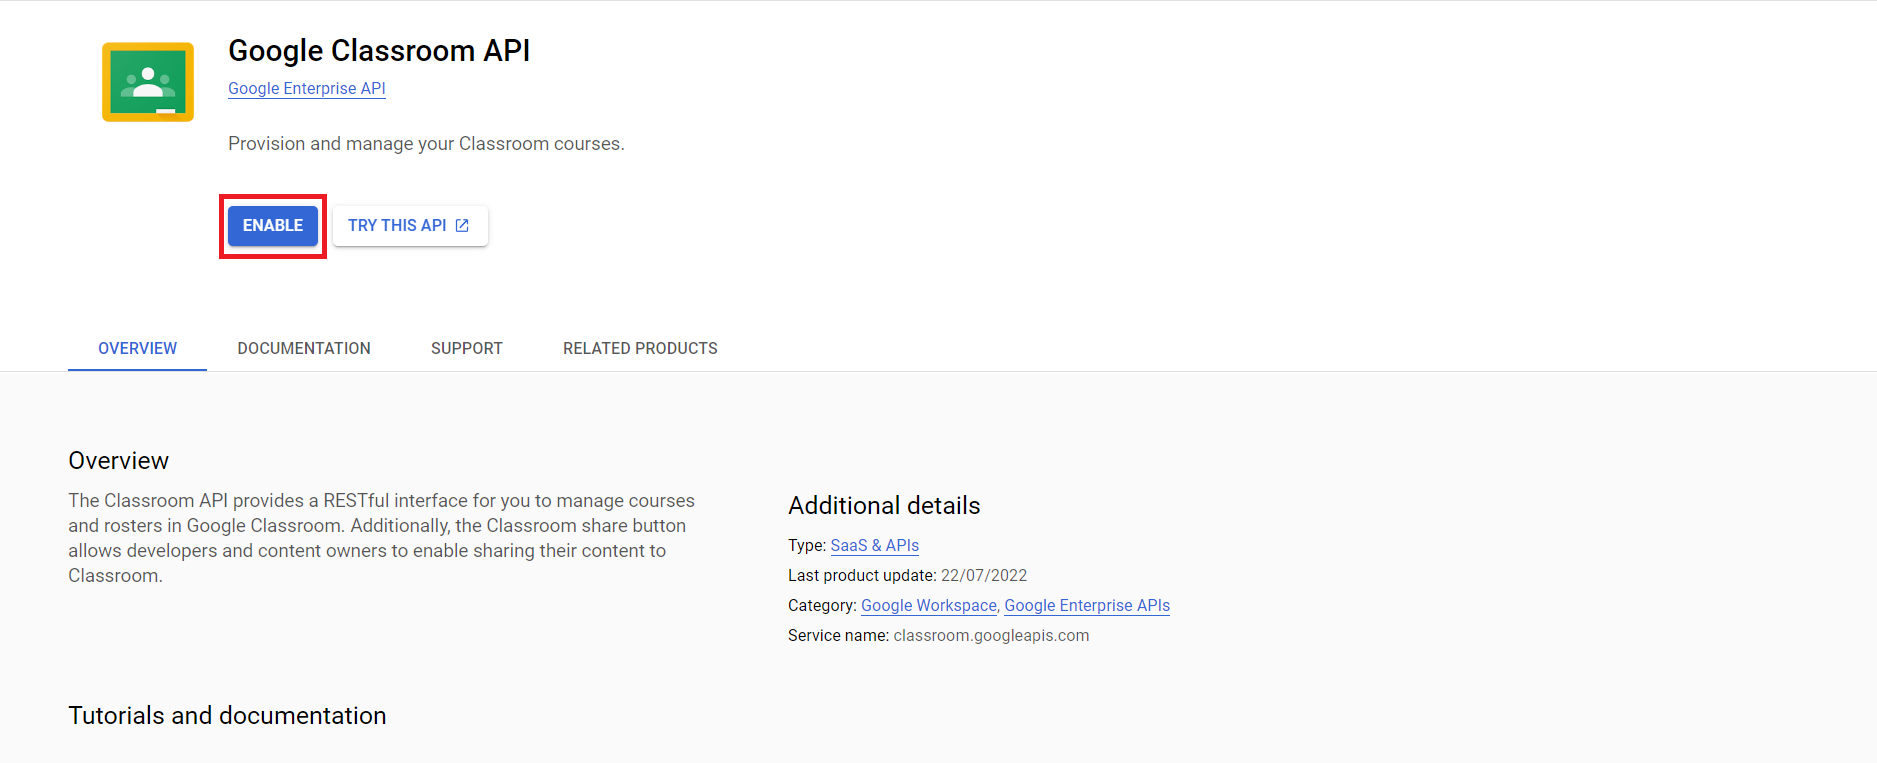Open the SUPPORT tab
Viewport: 1877px width, 763px height.
click(x=467, y=348)
